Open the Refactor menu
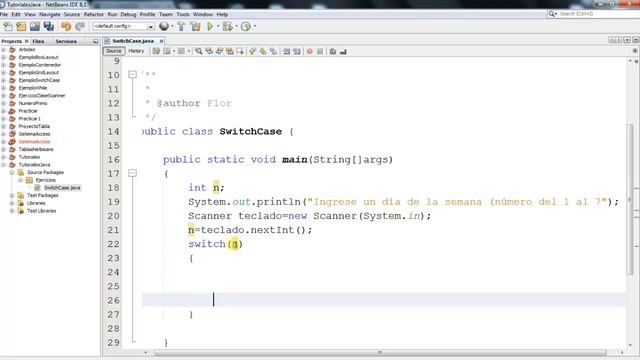The height and width of the screenshot is (360, 640). tap(94, 14)
